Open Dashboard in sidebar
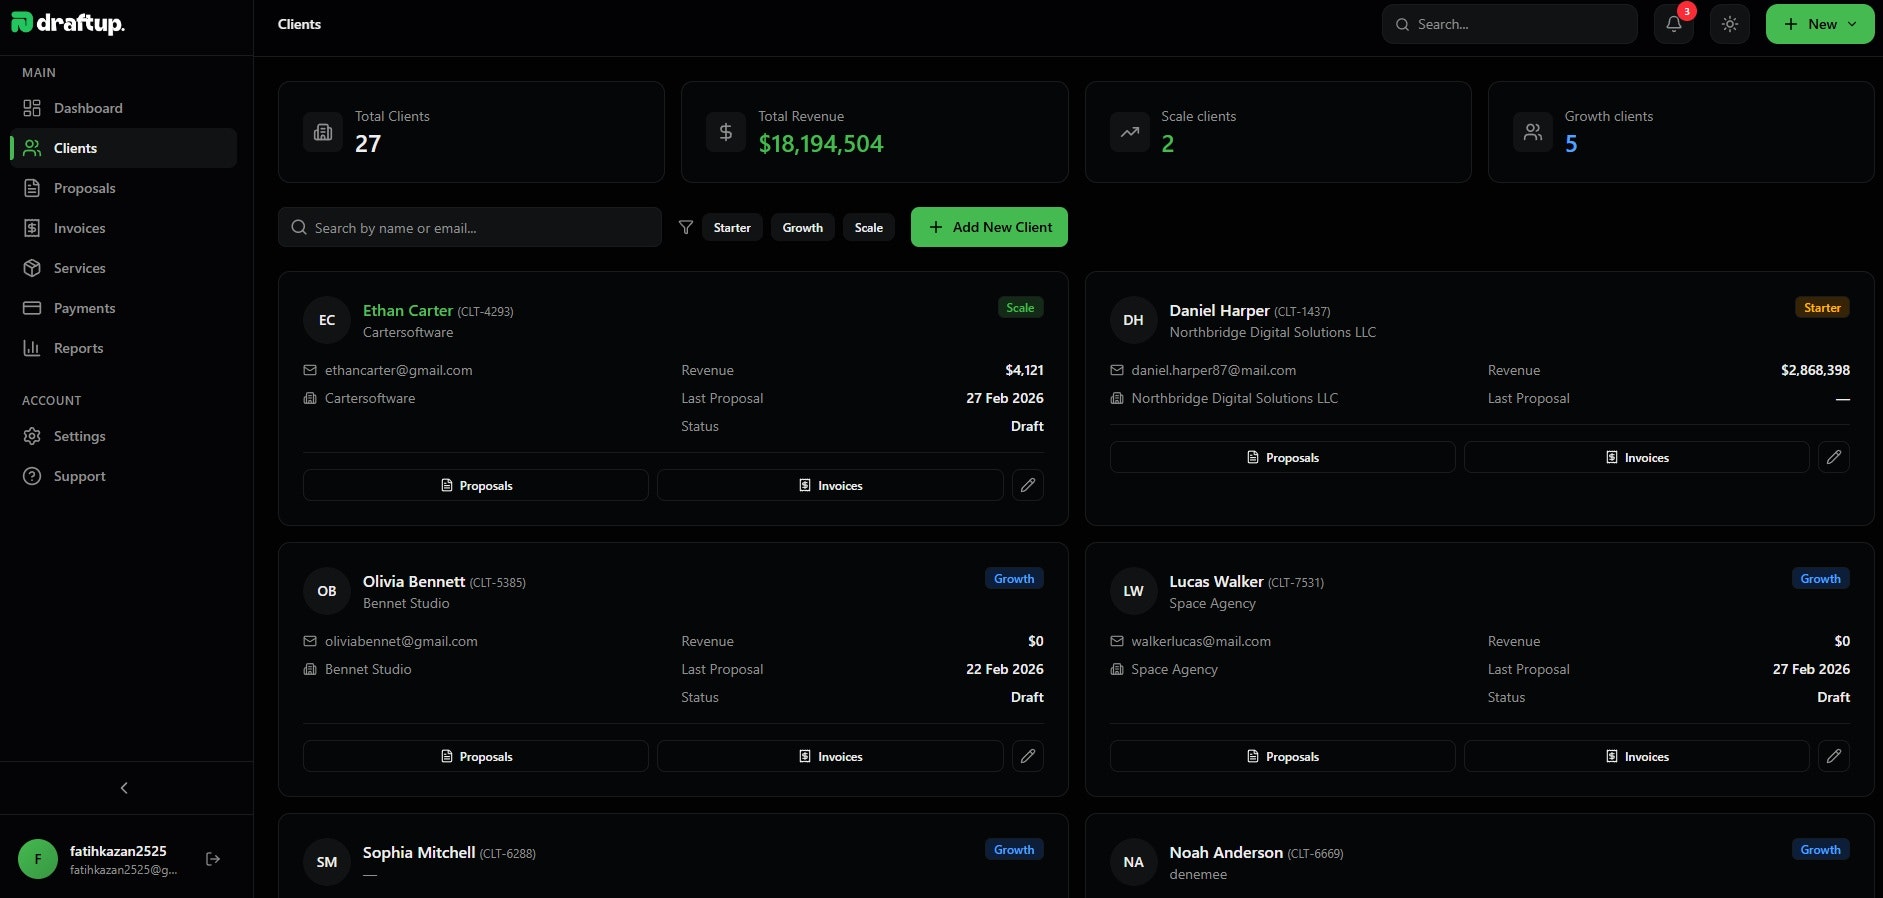The height and width of the screenshot is (898, 1883). point(124,108)
